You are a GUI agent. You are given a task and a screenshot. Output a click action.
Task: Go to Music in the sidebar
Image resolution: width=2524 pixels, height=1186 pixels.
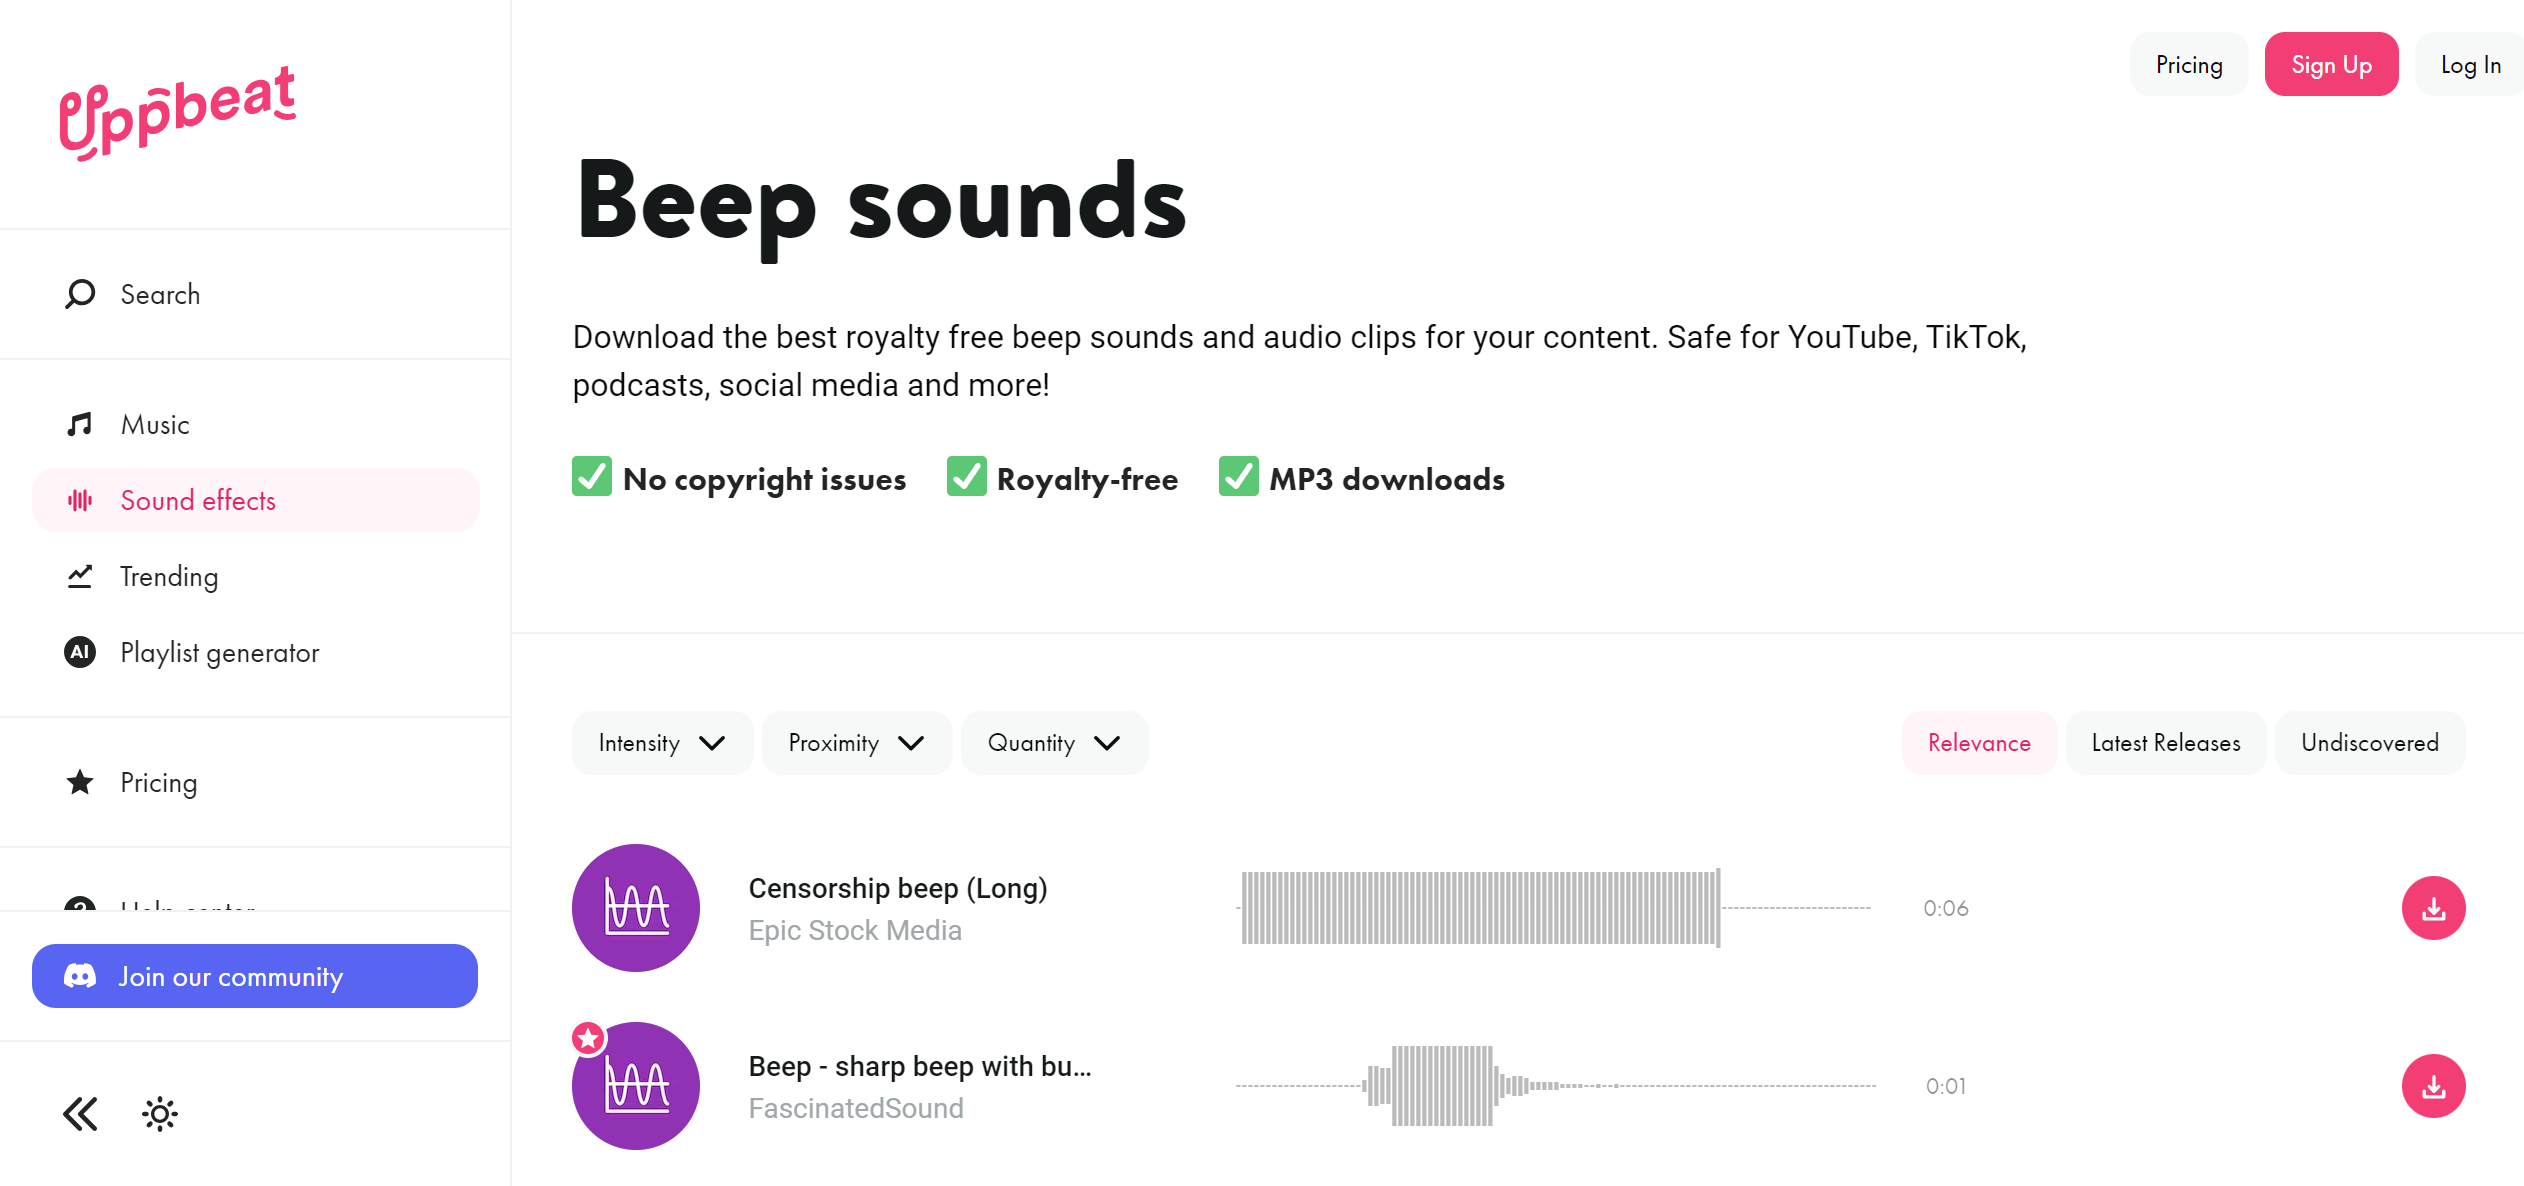[x=155, y=425]
